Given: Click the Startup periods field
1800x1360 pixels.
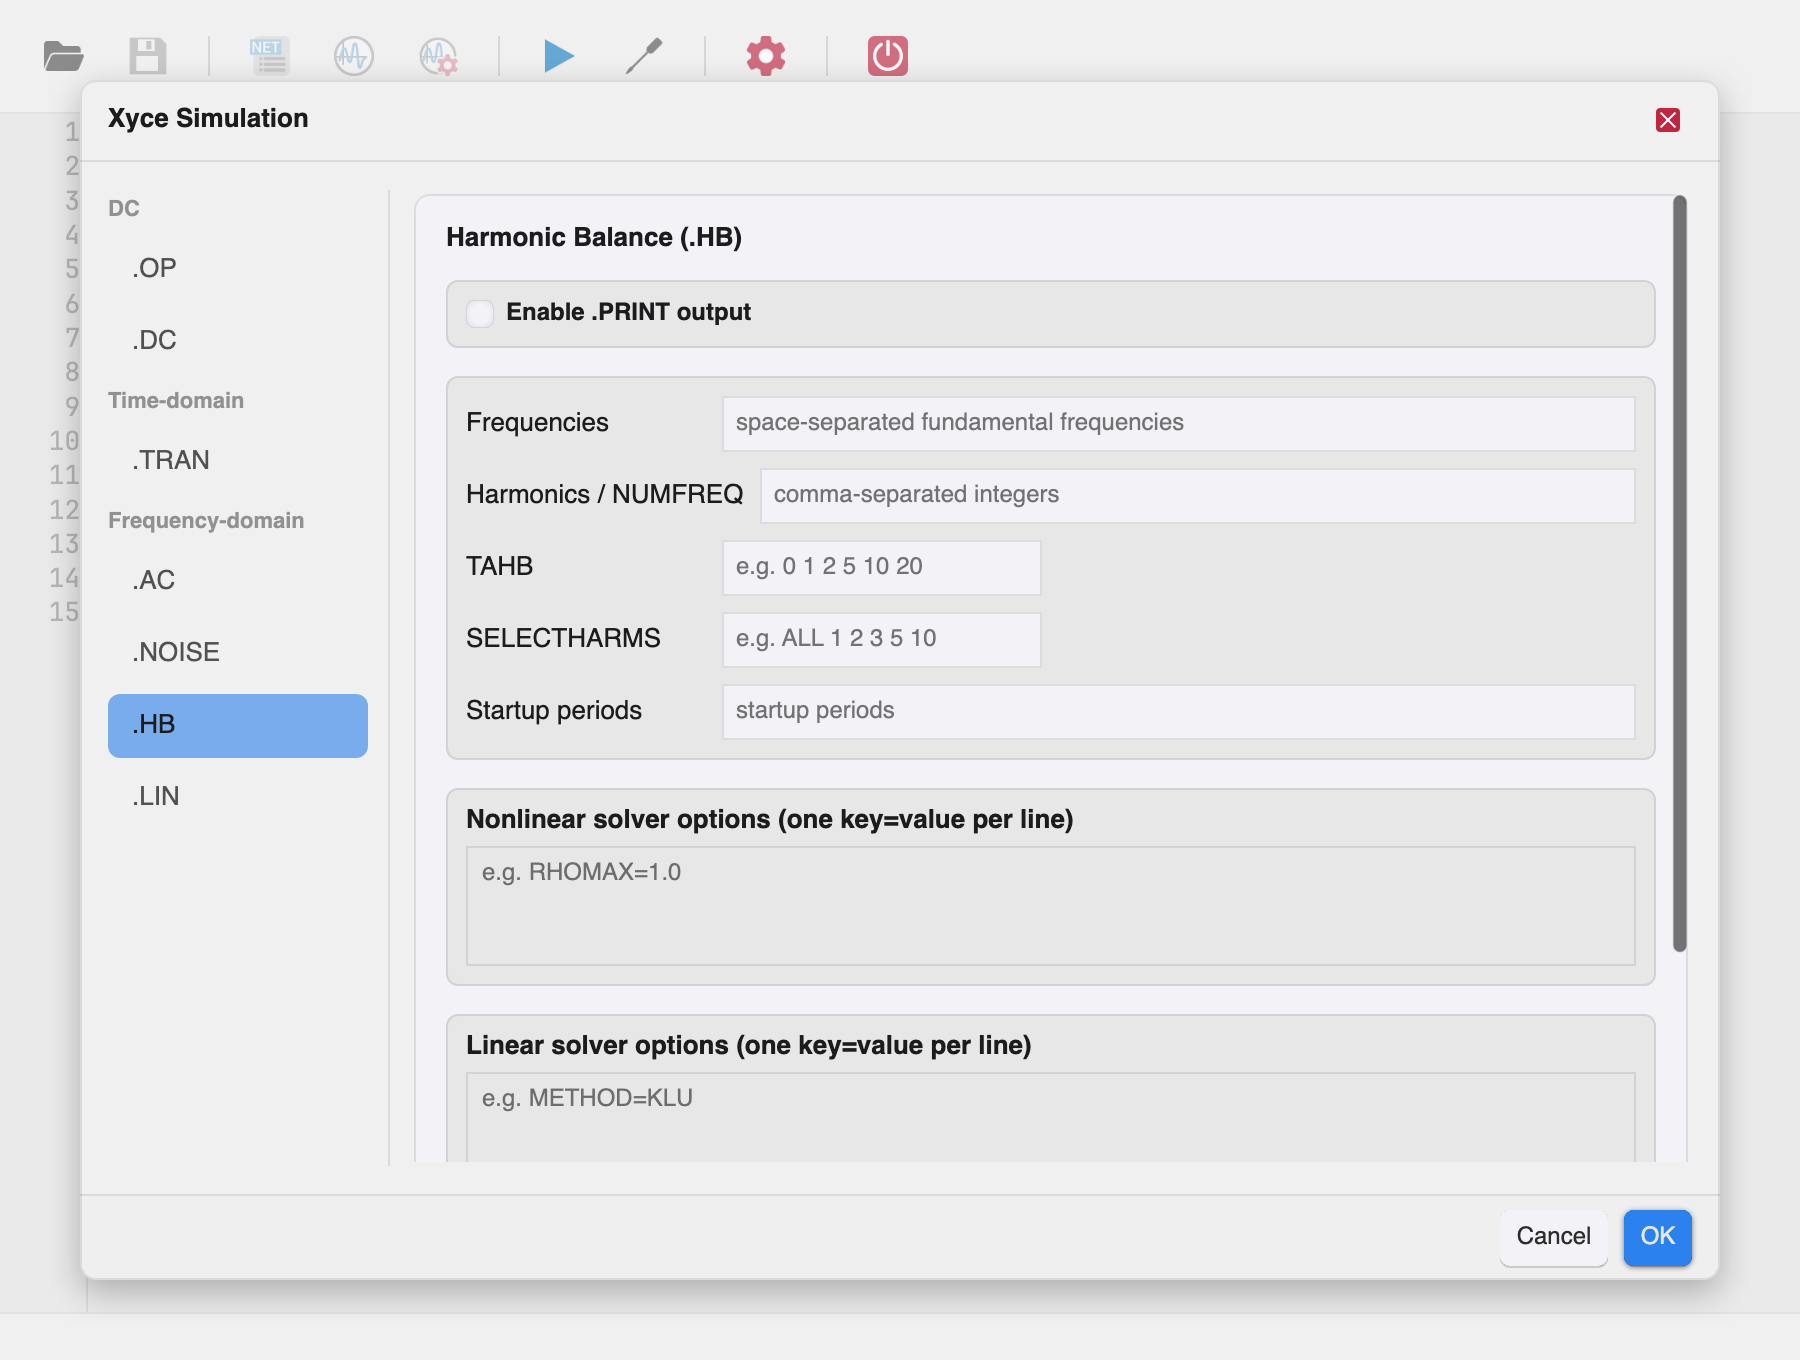Looking at the screenshot, I should [1178, 711].
